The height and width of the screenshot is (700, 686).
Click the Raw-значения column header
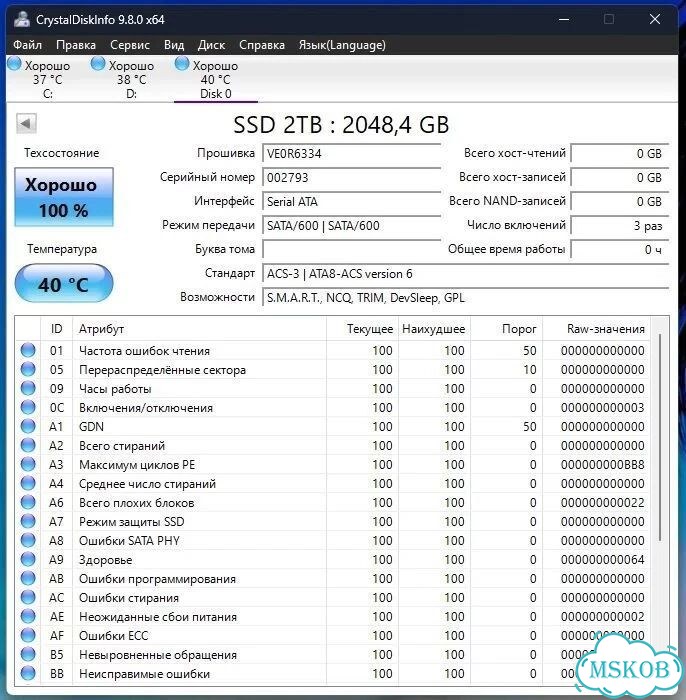click(x=596, y=329)
